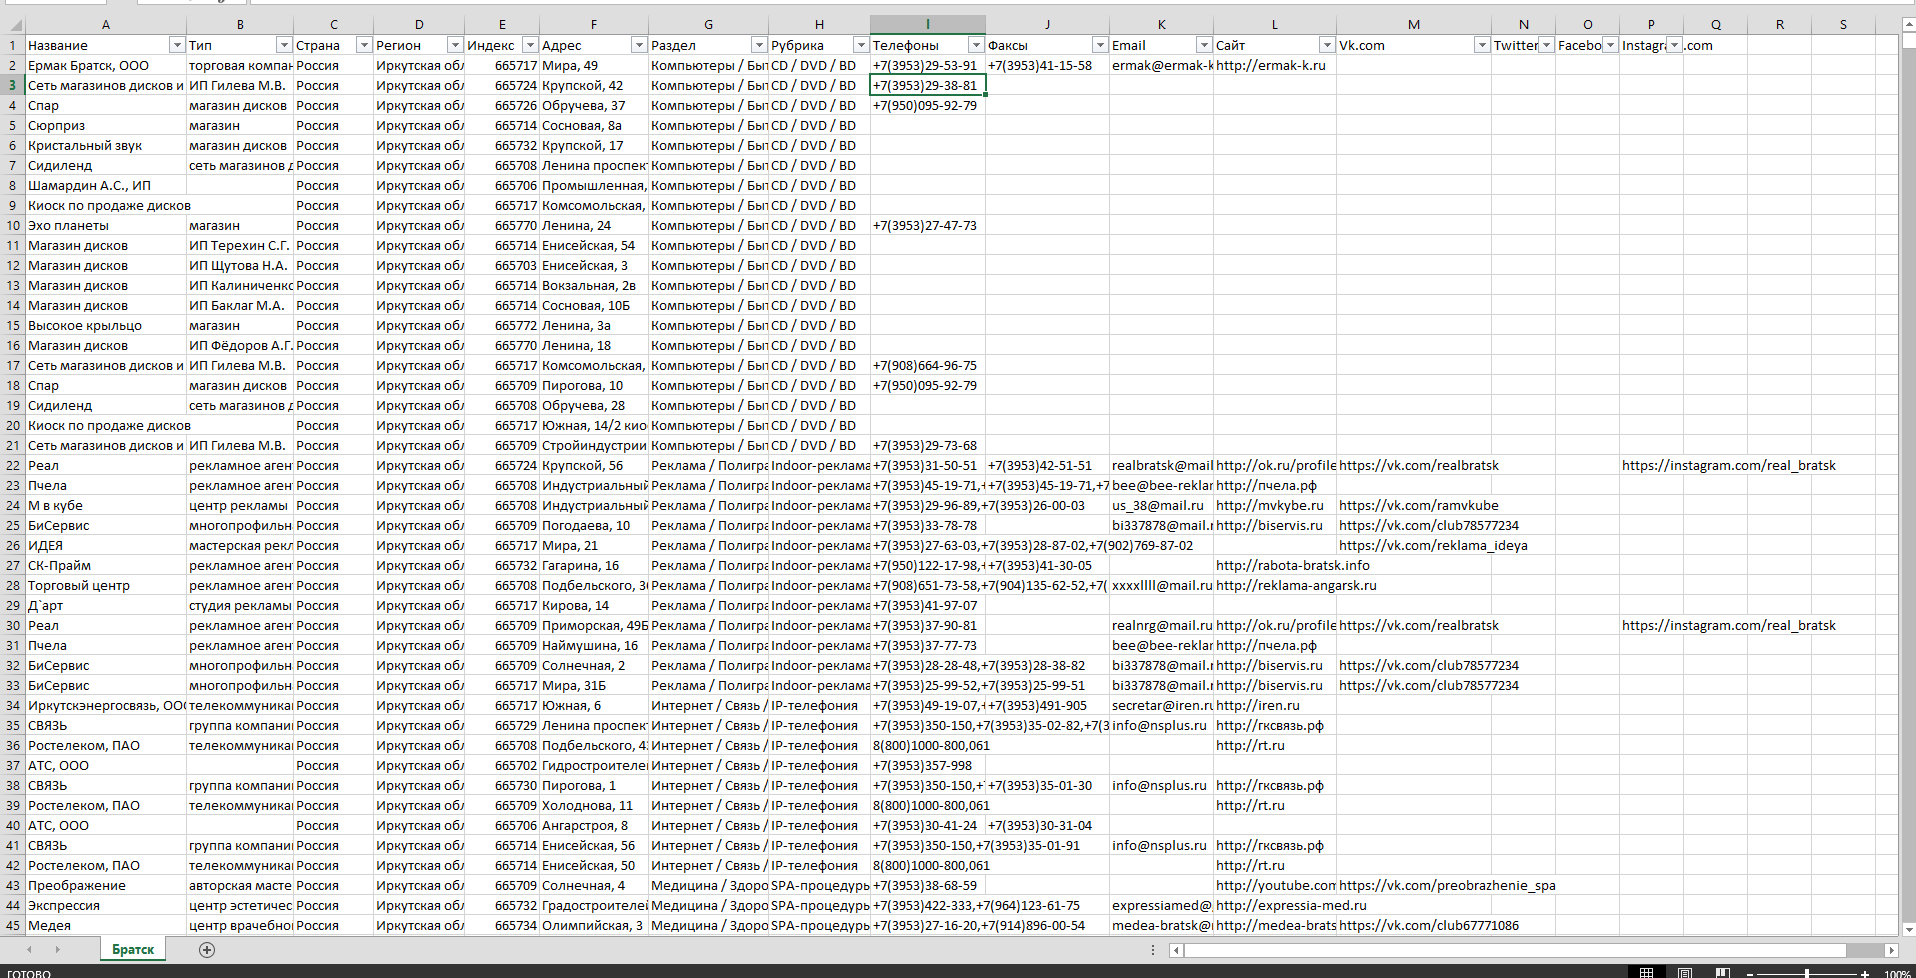Open link https://vk.com/reklama_ideya
This screenshot has width=1916, height=978.
(x=1433, y=545)
